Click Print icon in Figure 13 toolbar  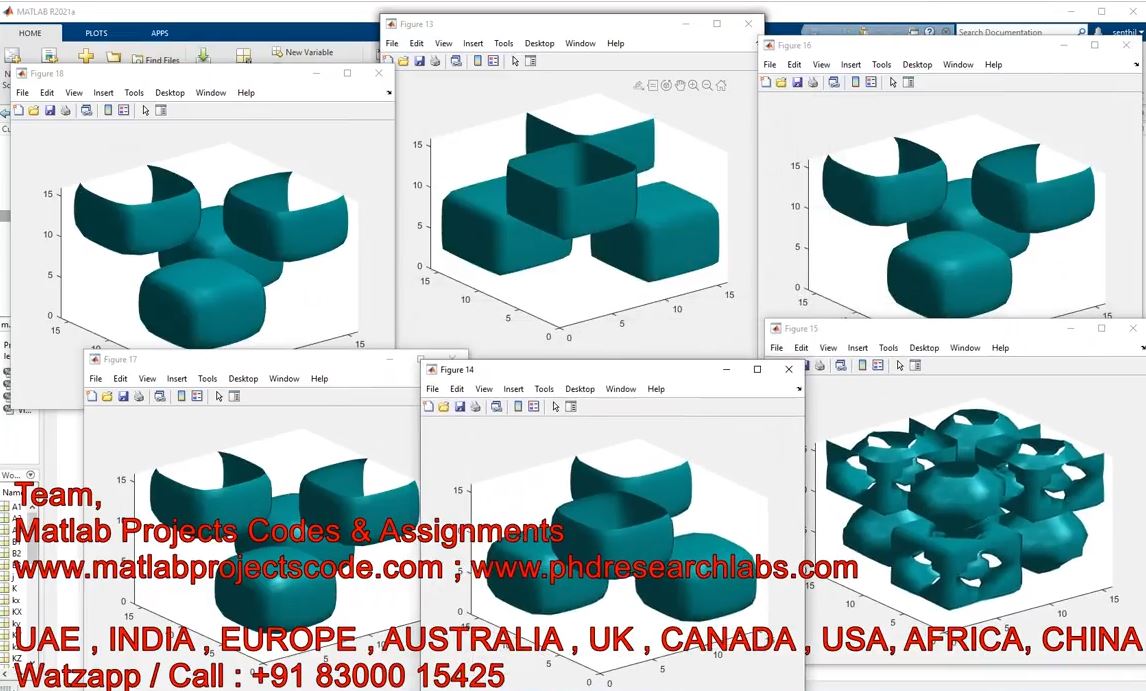(435, 61)
